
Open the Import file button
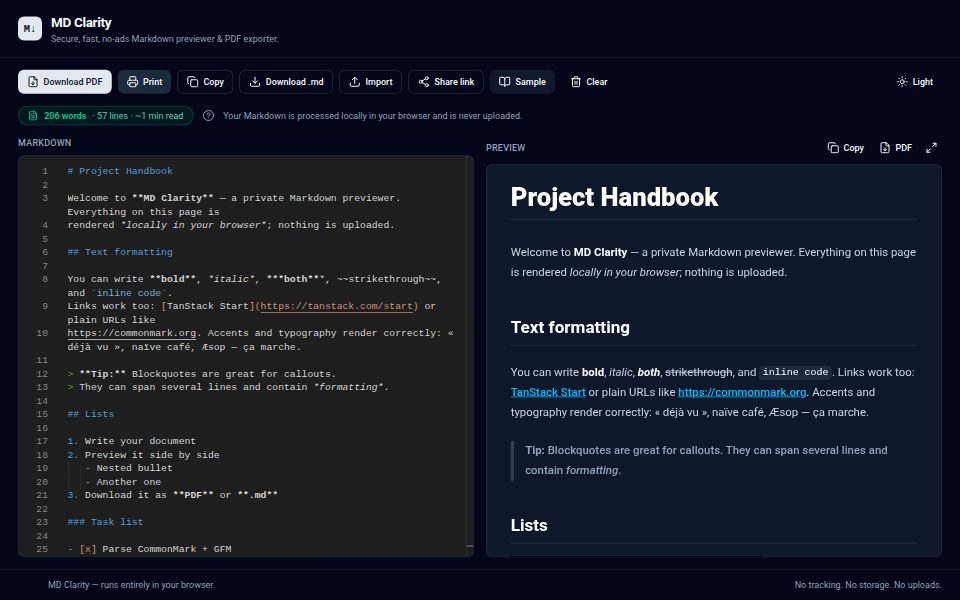(370, 81)
